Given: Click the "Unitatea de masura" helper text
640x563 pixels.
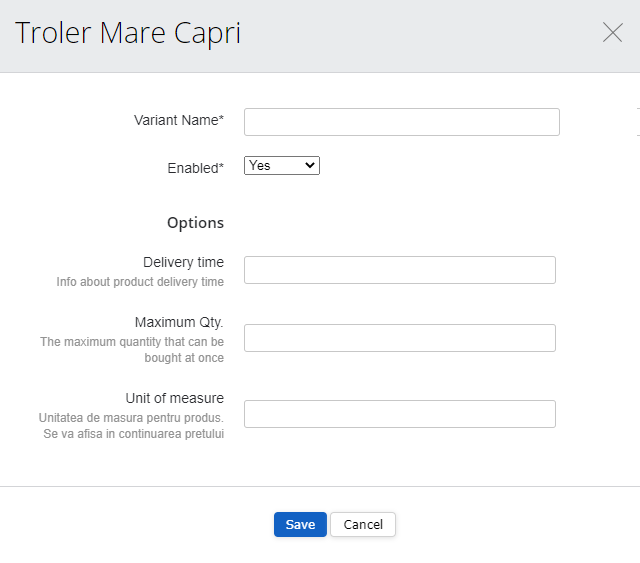Looking at the screenshot, I should (x=131, y=425).
